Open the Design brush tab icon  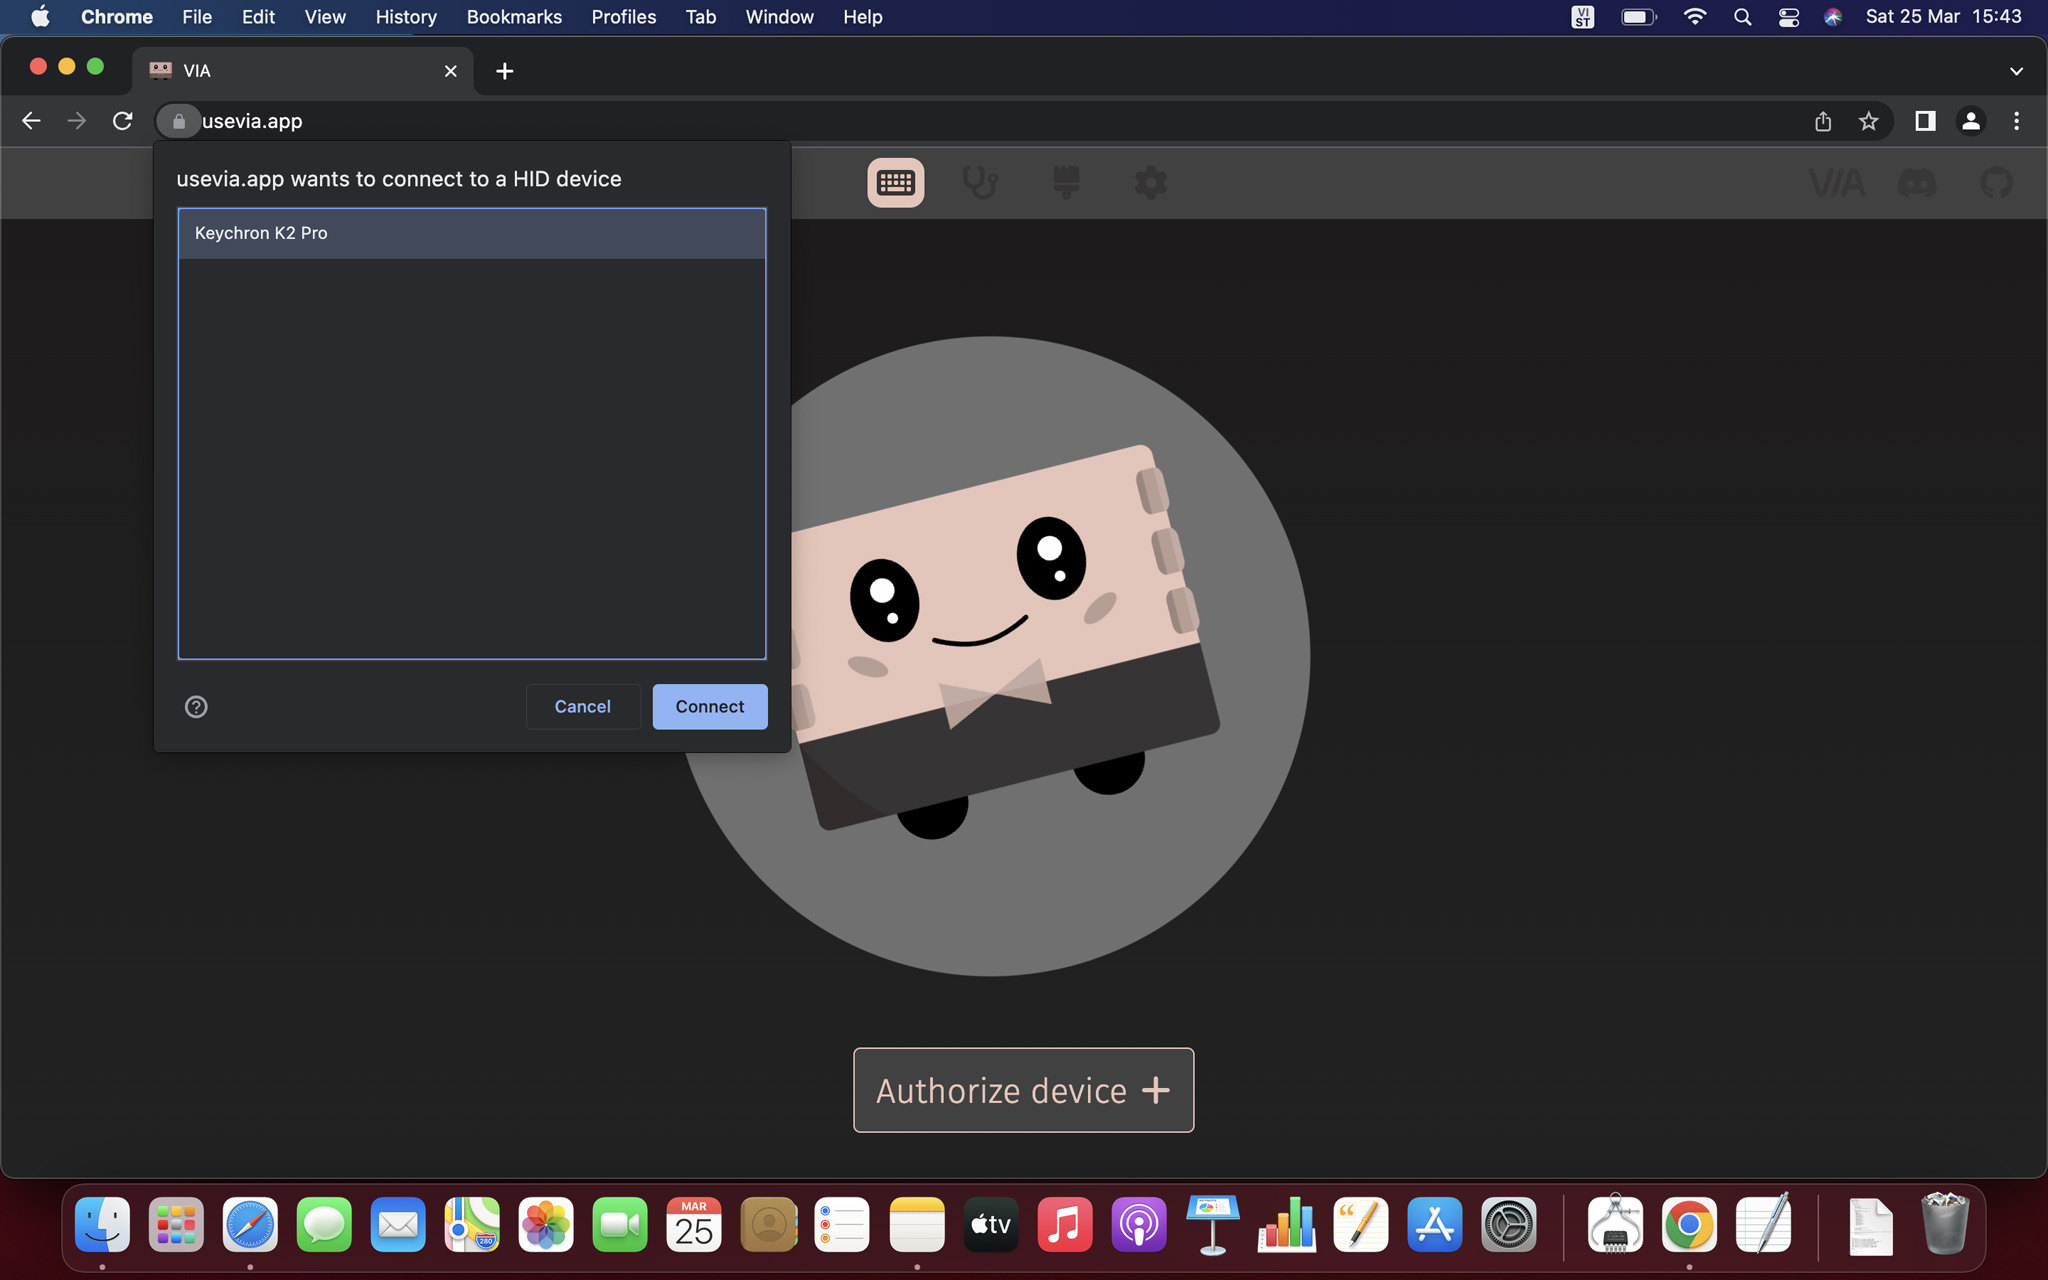coord(1065,183)
